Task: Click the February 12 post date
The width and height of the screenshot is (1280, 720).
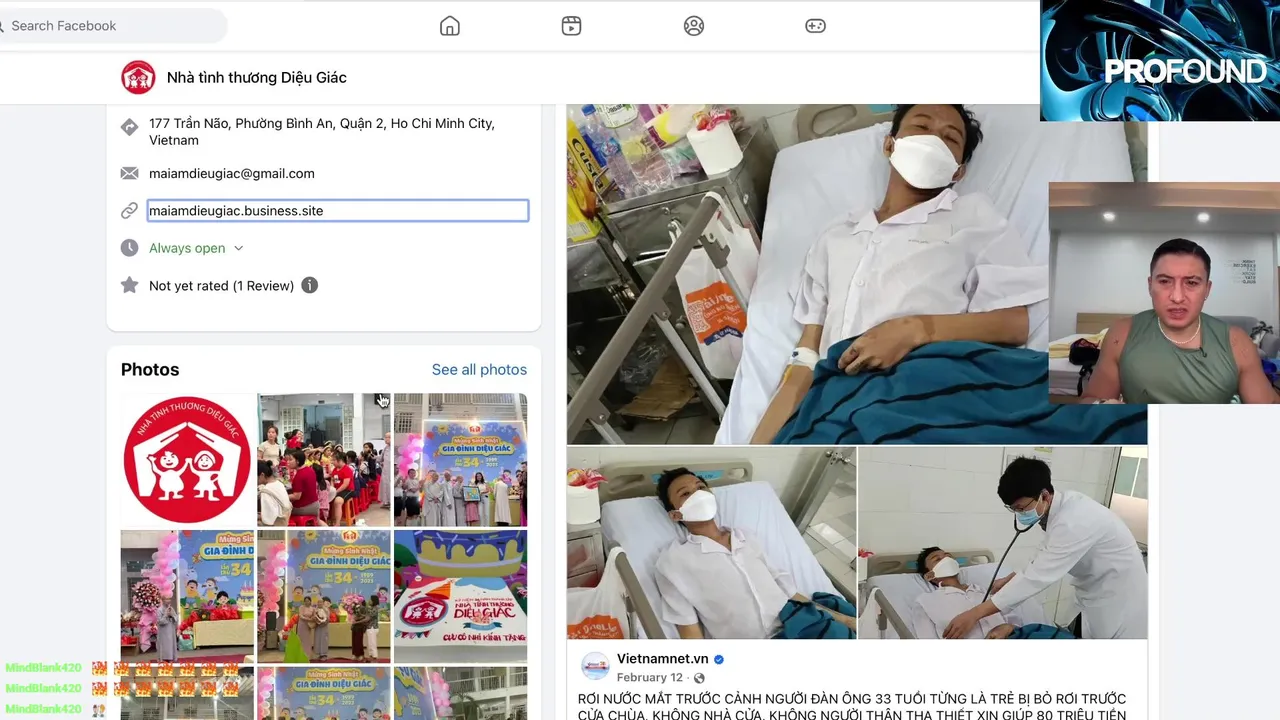Action: [649, 677]
